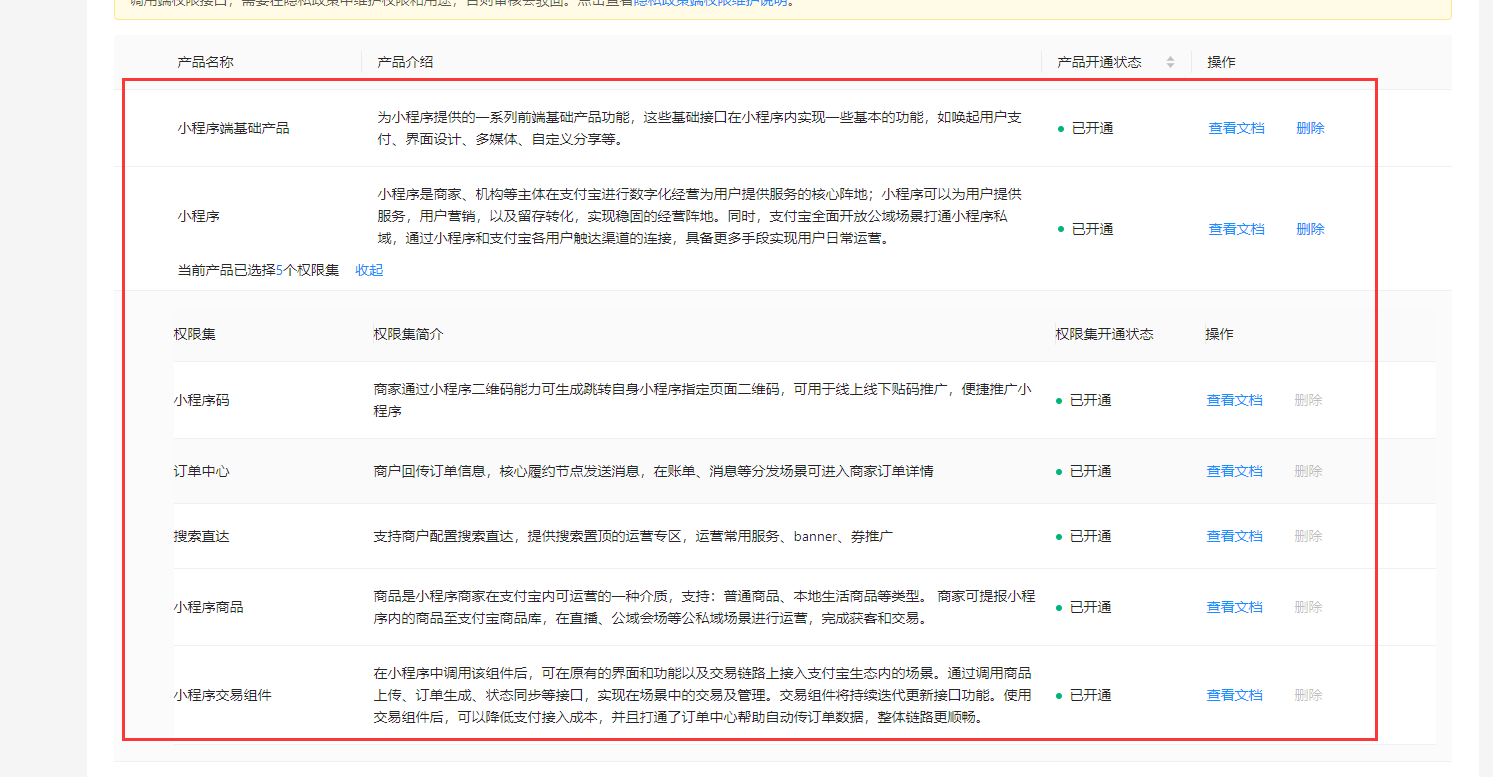Open 查看文档 for 小程序端基础产品

pos(1236,128)
